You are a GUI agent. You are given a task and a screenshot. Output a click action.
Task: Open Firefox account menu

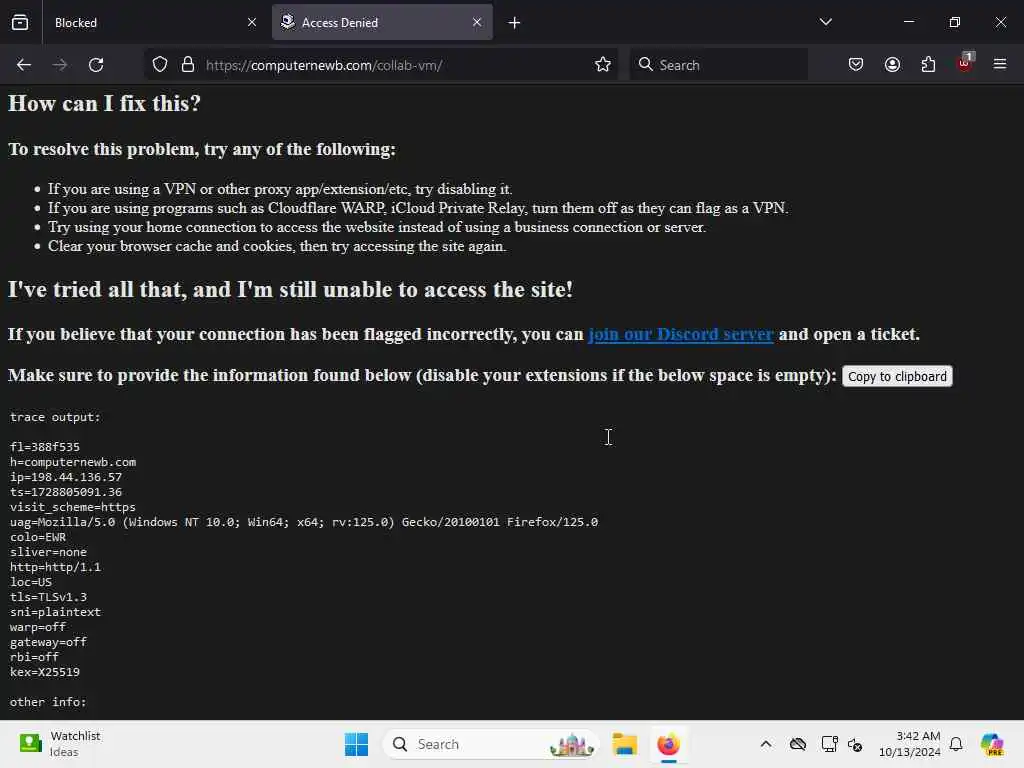(892, 65)
